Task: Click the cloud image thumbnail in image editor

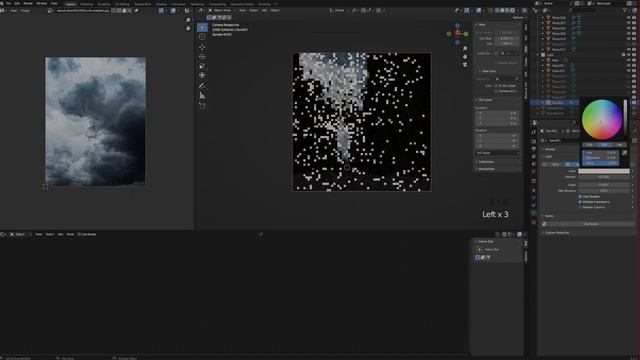Action: point(95,122)
